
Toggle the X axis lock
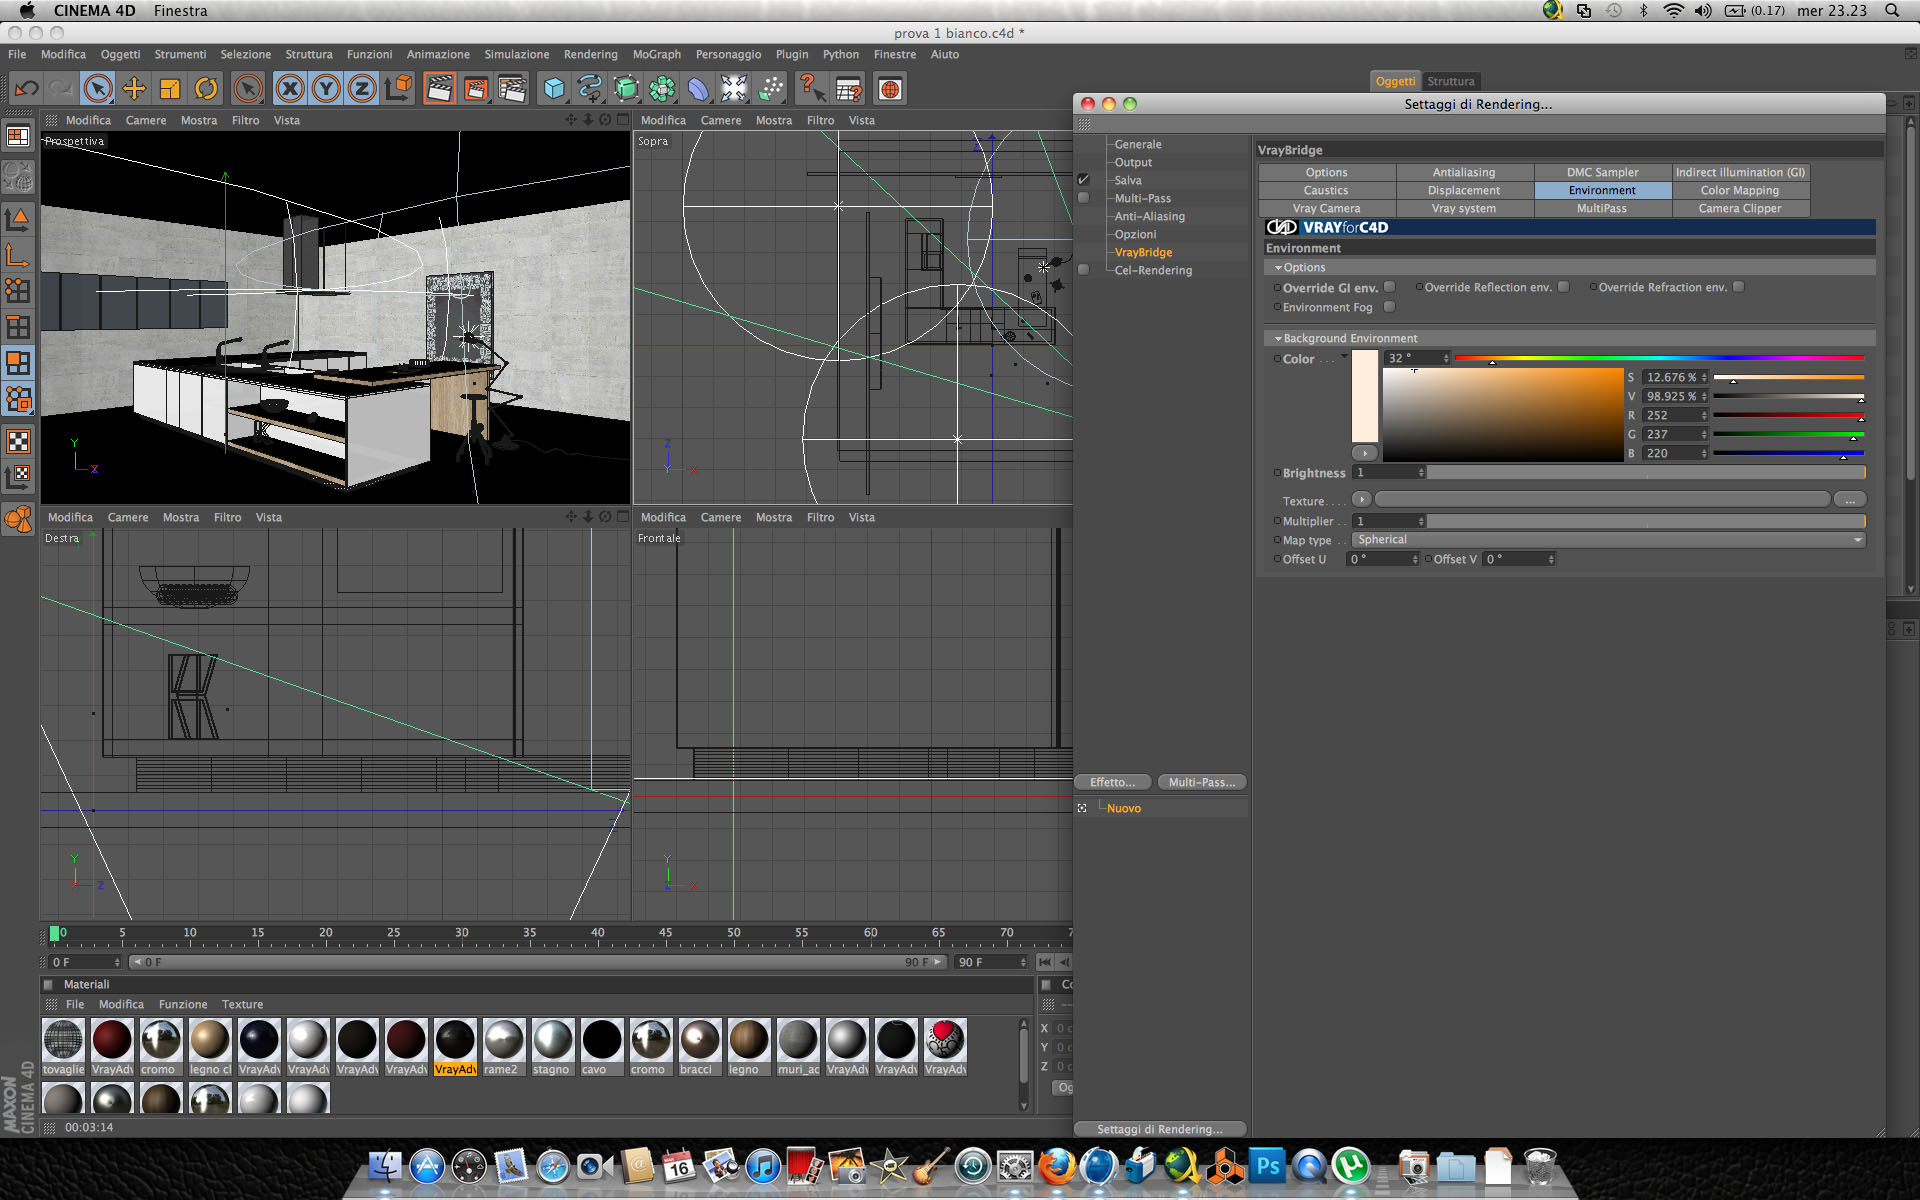click(x=290, y=89)
